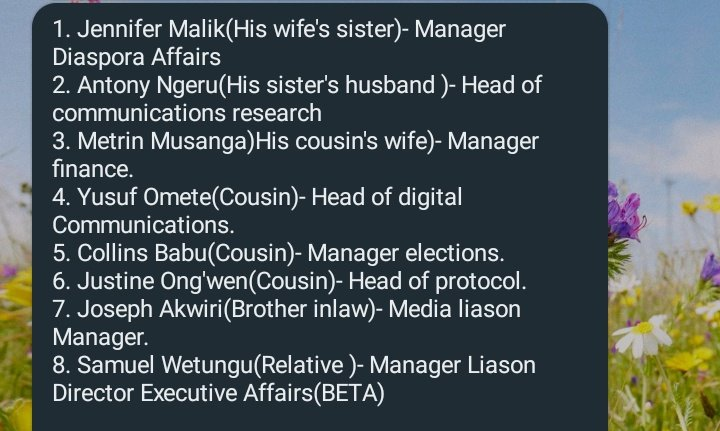
Task: Select the Jennifer Malik list entry
Action: pos(279,43)
